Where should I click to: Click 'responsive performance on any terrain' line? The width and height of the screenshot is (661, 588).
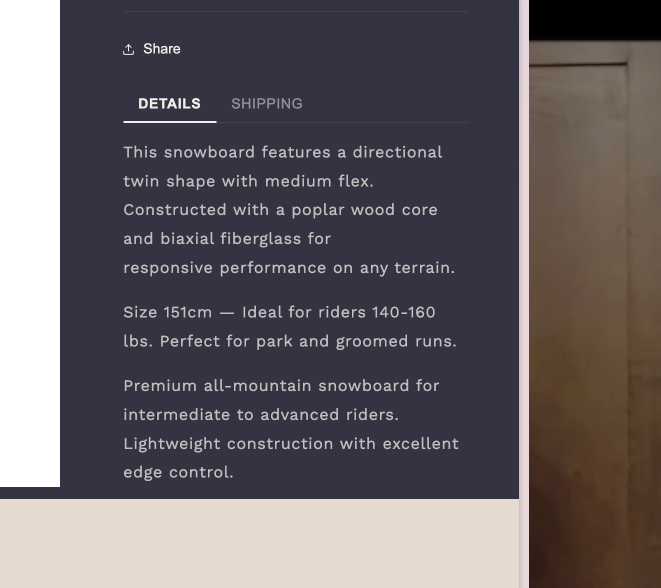pos(288,268)
